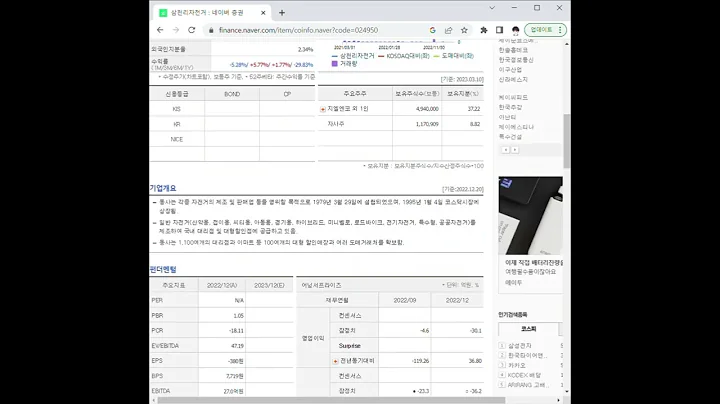The width and height of the screenshot is (720, 404).
Task: Click the scroll-right arrow at the bottom
Action: click(x=558, y=400)
